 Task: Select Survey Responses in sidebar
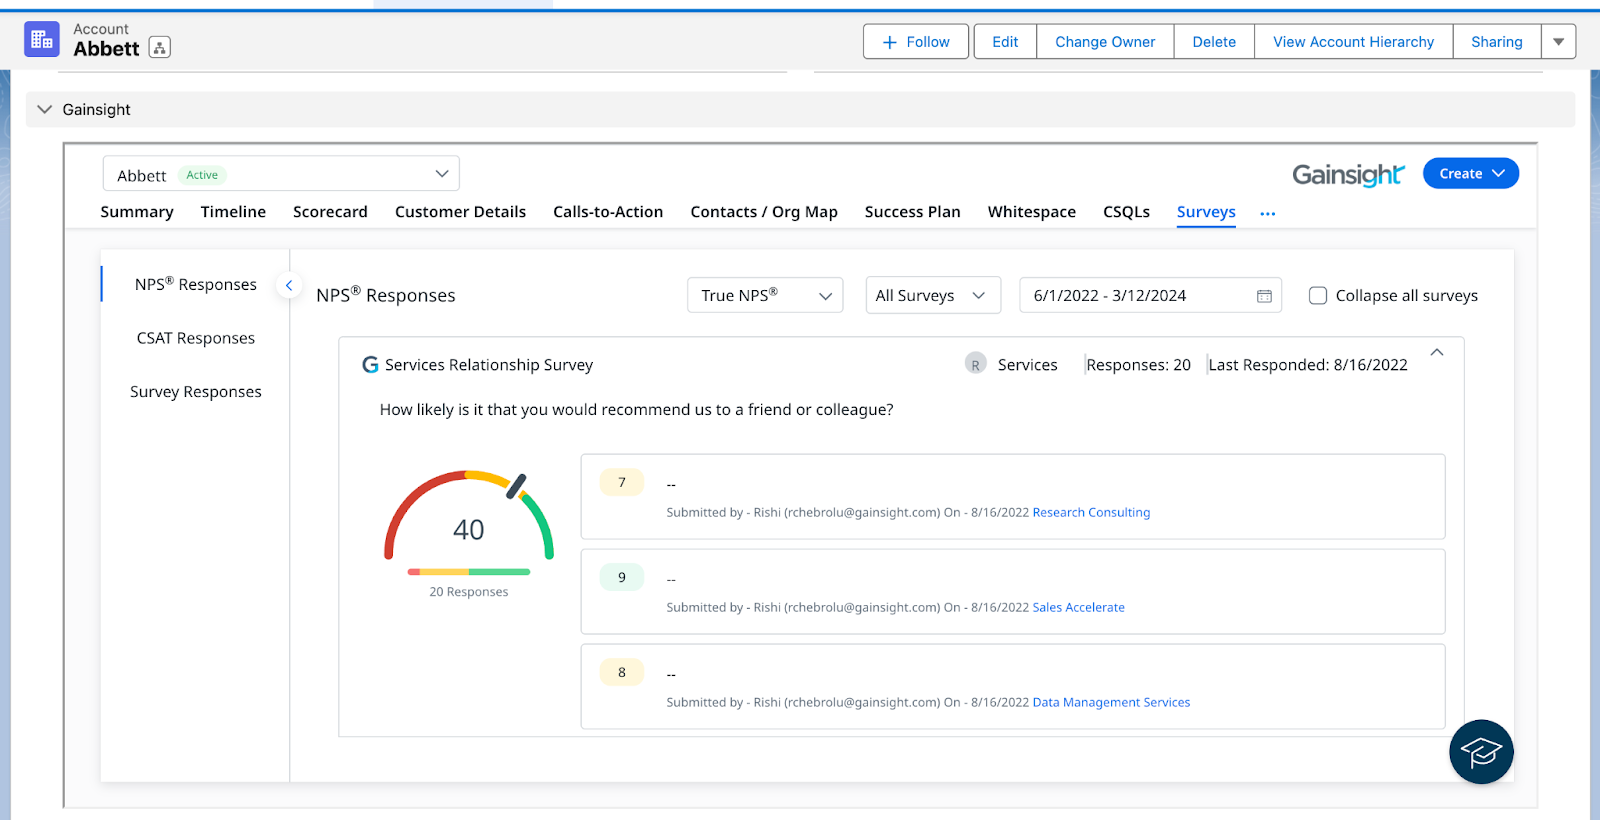(196, 392)
